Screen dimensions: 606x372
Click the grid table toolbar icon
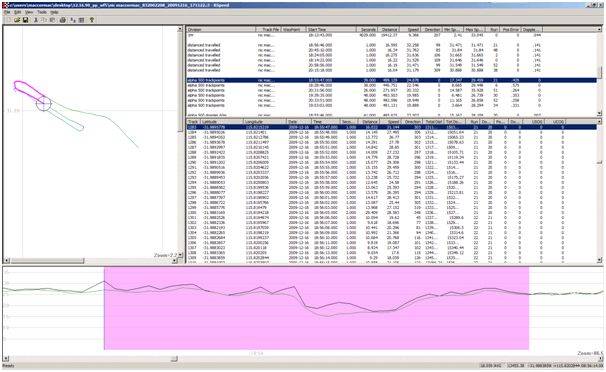click(82, 20)
